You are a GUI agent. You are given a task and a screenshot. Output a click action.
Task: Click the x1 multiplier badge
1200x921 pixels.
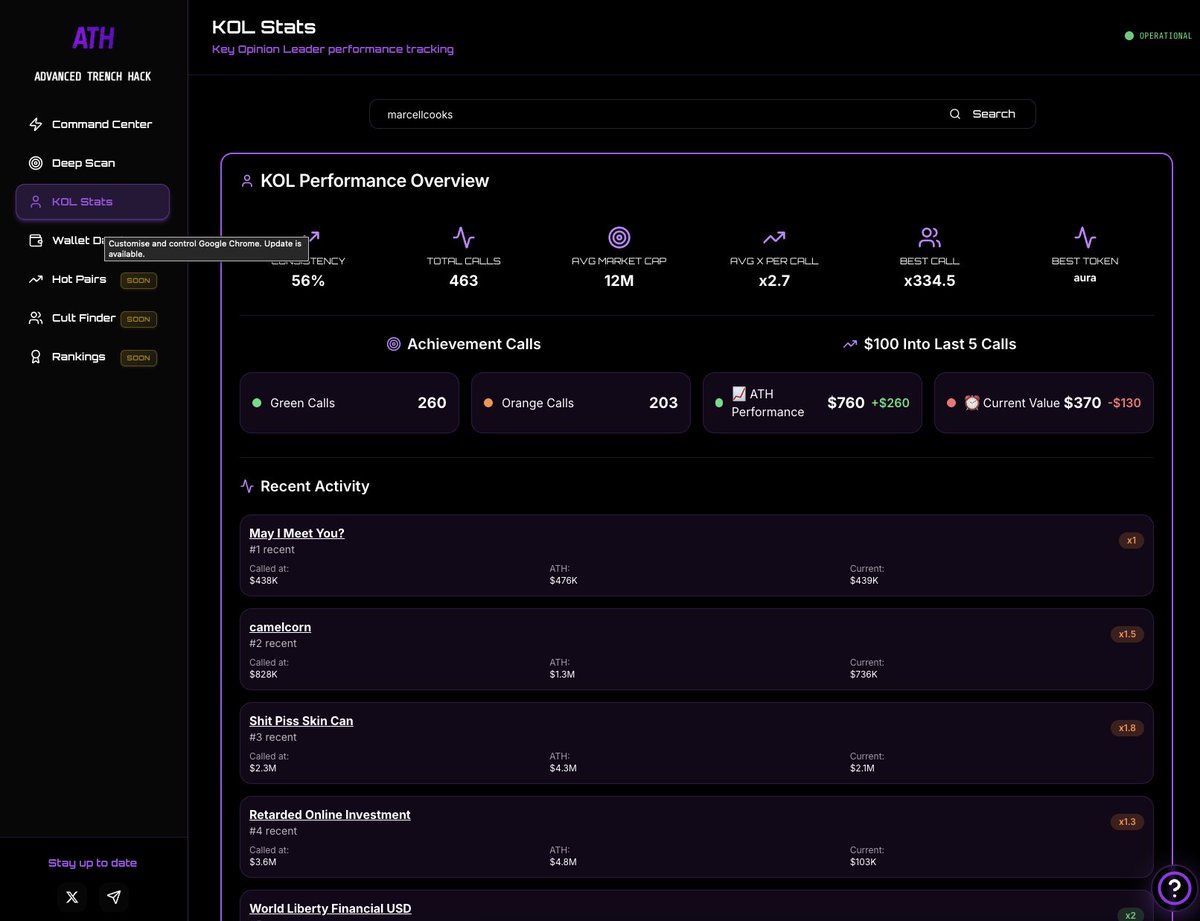[1131, 540]
